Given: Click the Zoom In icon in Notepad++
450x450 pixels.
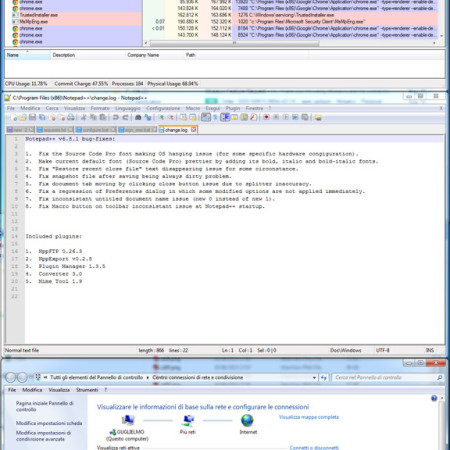Looking at the screenshot, I should click(161, 117).
